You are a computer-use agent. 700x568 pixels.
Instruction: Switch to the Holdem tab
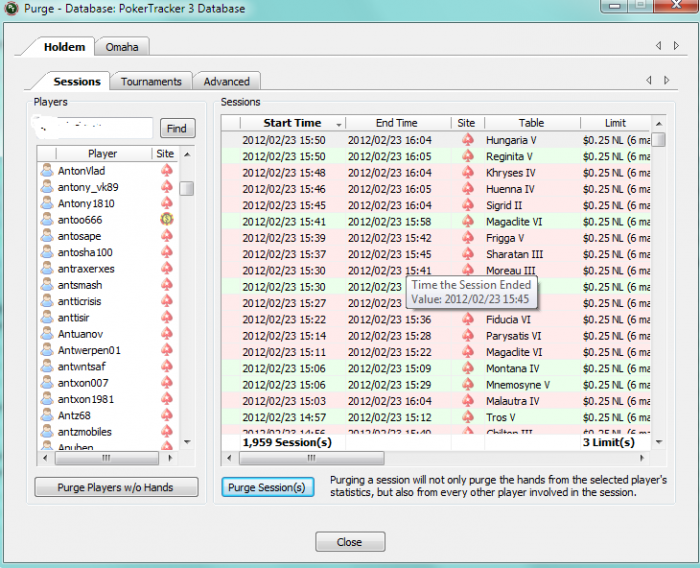(x=64, y=47)
